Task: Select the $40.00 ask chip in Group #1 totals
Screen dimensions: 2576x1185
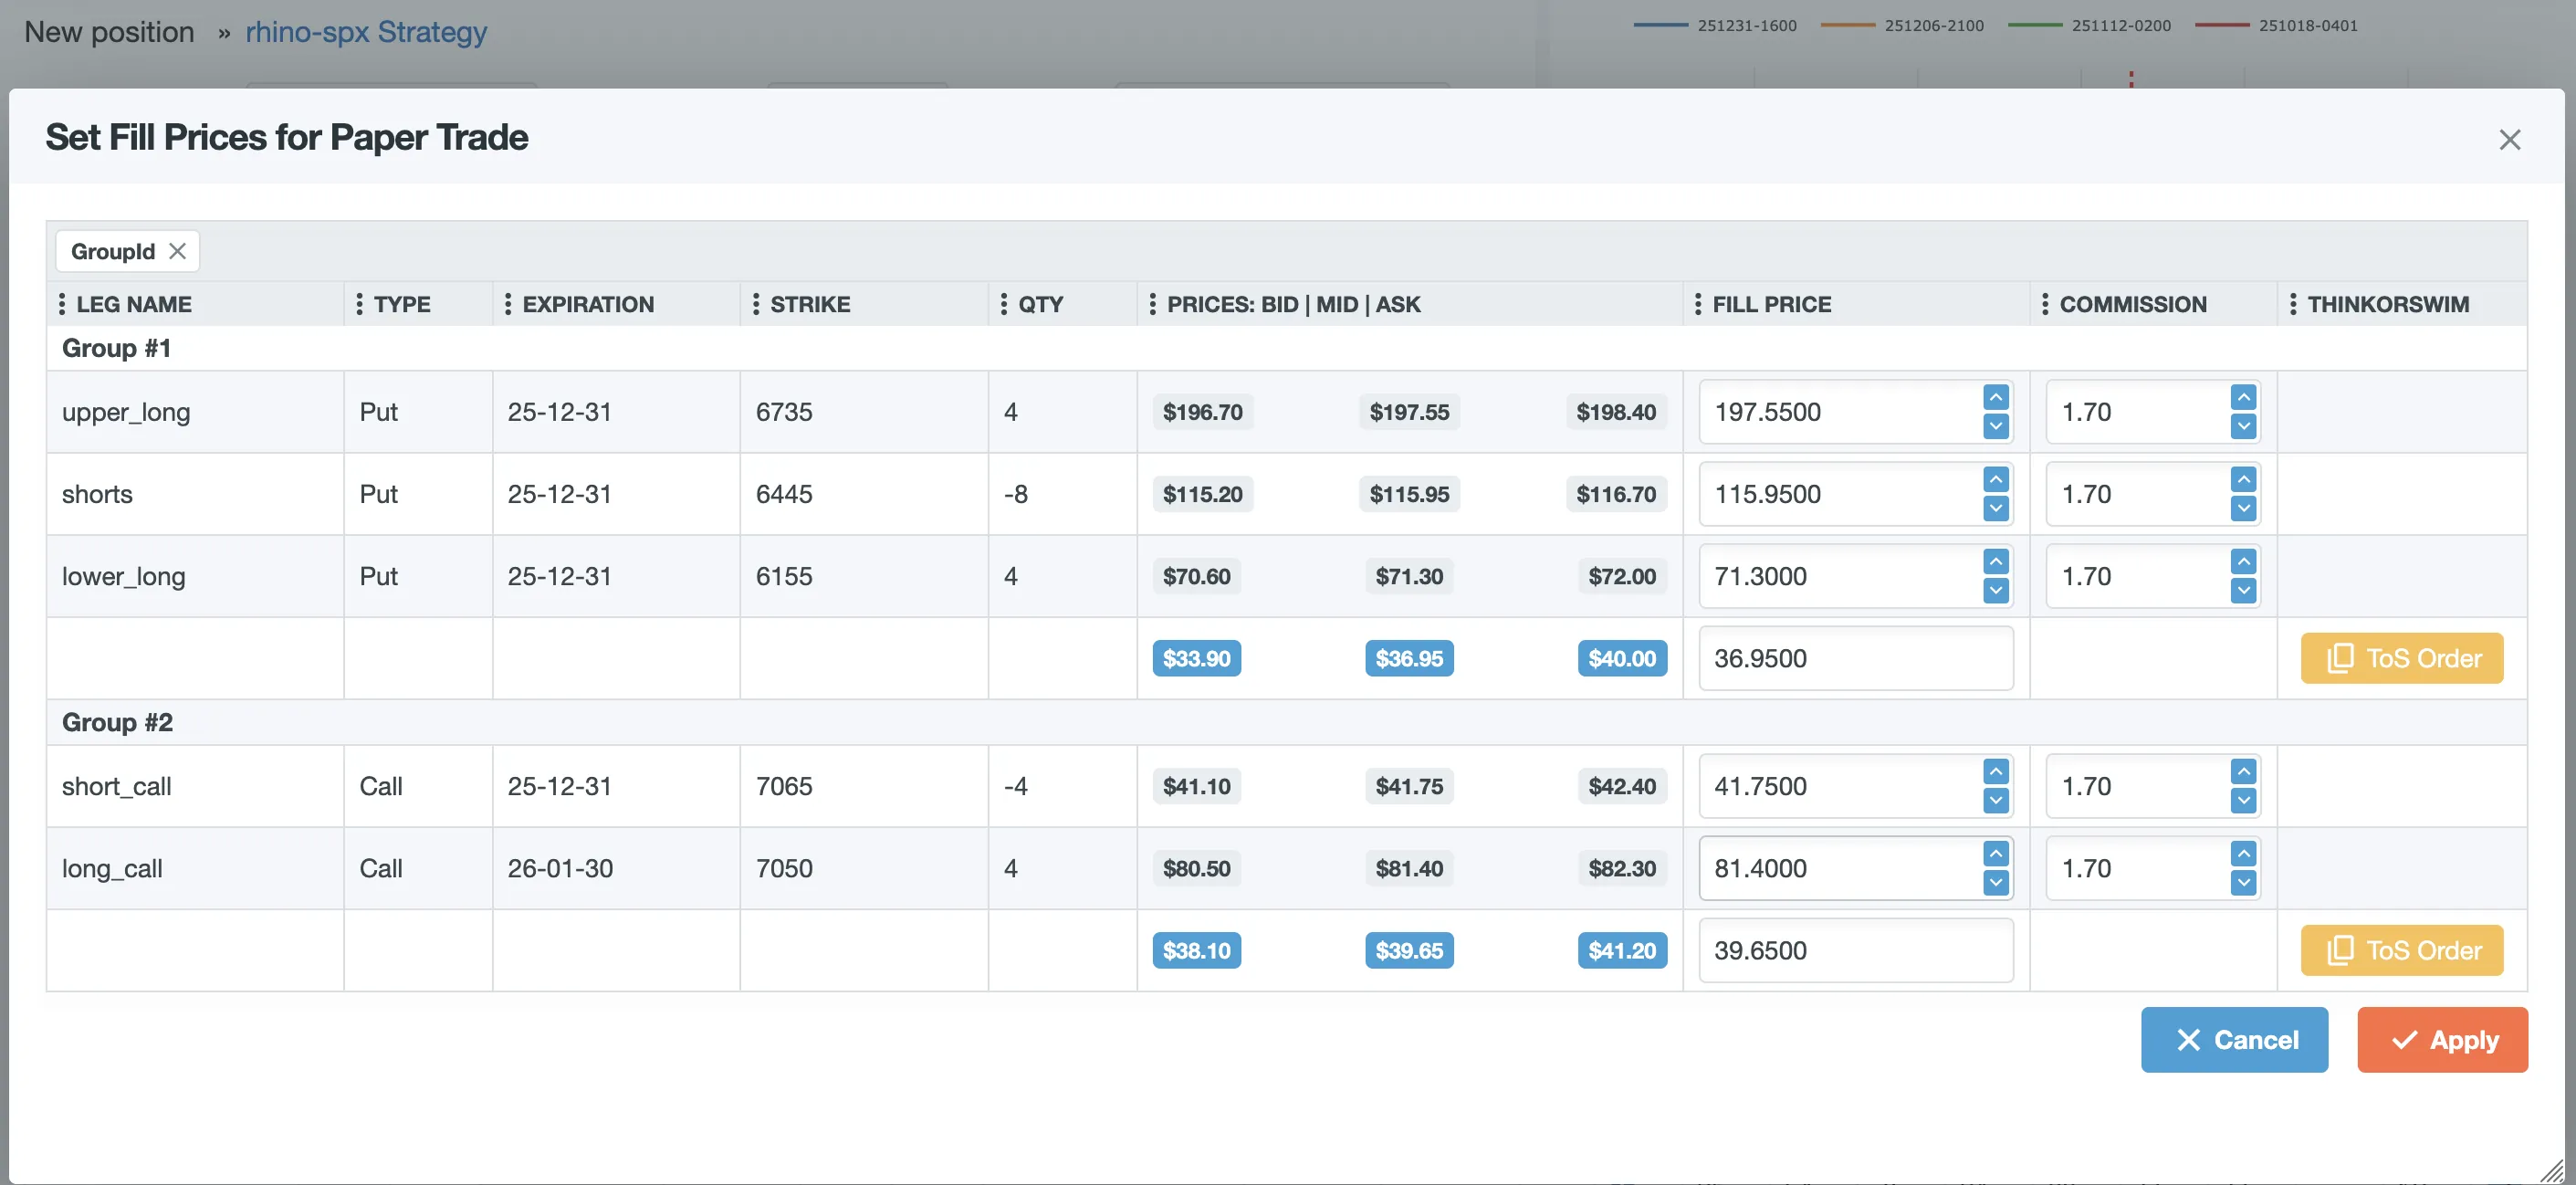Action: click(x=1622, y=658)
